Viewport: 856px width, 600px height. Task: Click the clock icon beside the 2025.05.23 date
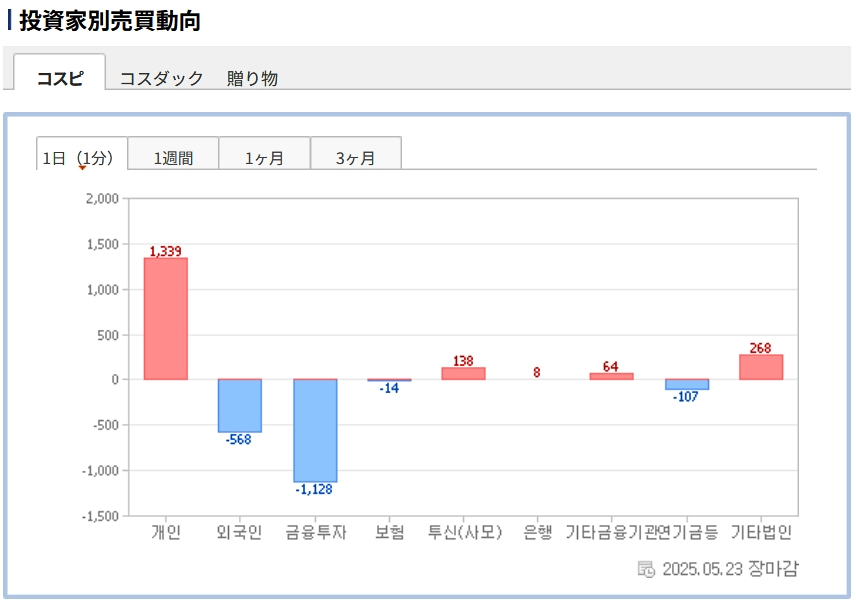click(x=646, y=569)
